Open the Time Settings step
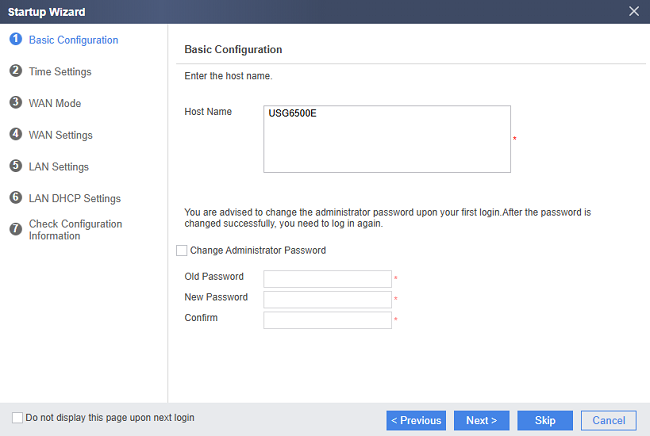Image resolution: width=650 pixels, height=436 pixels. pos(60,72)
